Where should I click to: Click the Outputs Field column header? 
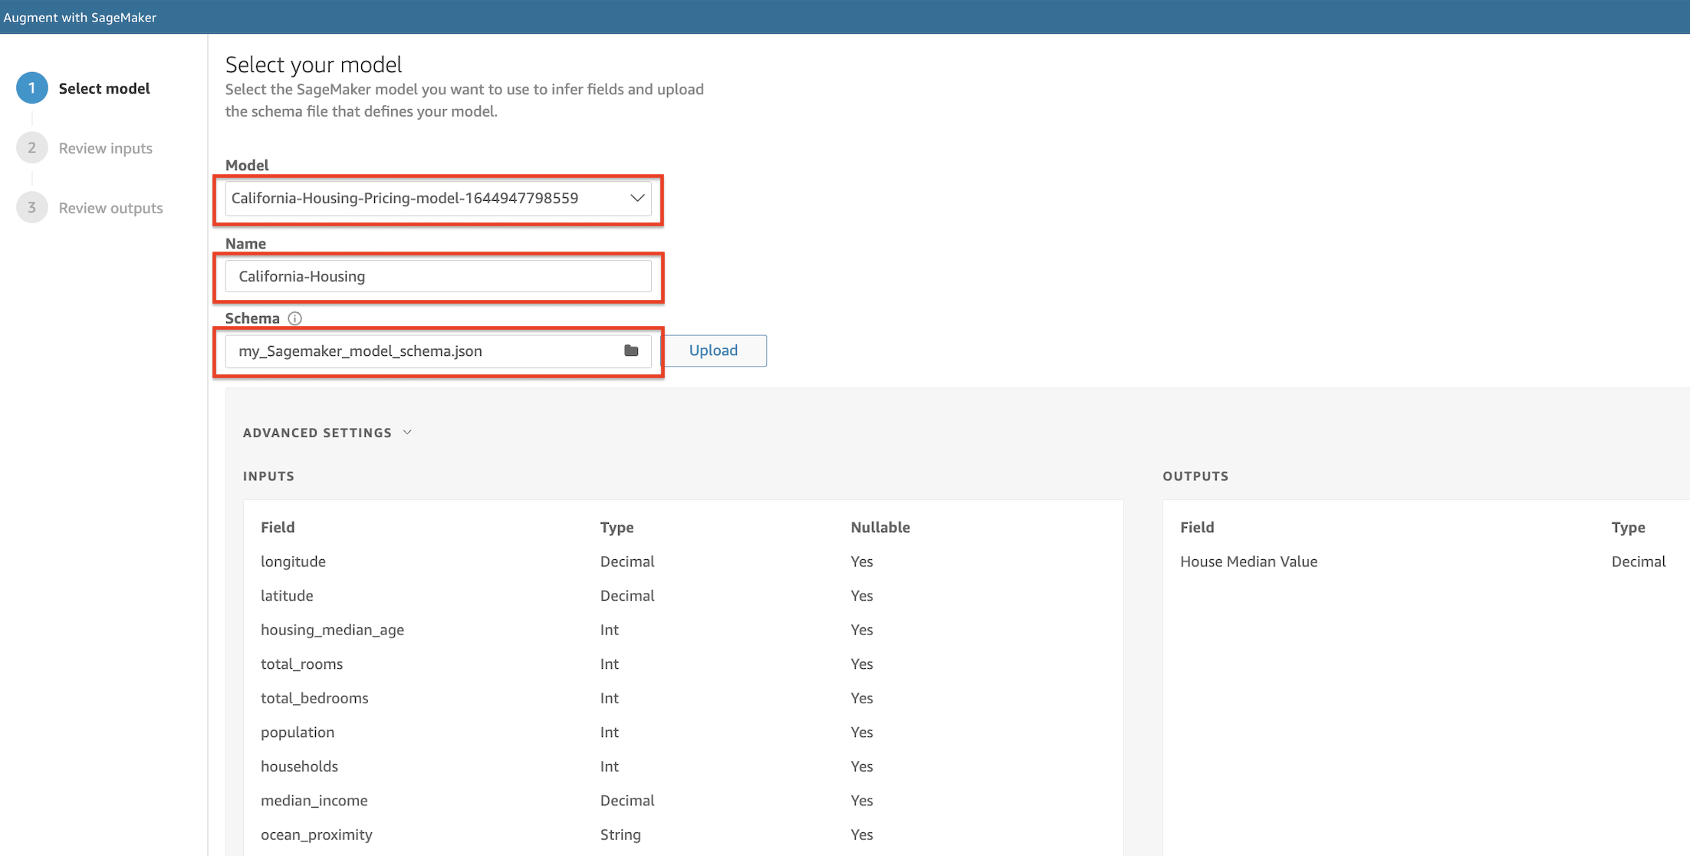[1197, 528]
